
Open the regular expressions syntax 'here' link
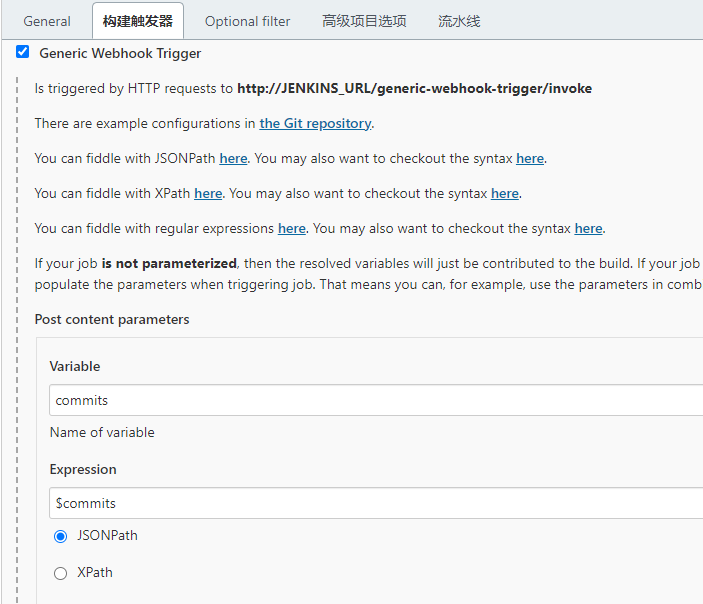[x=588, y=229]
